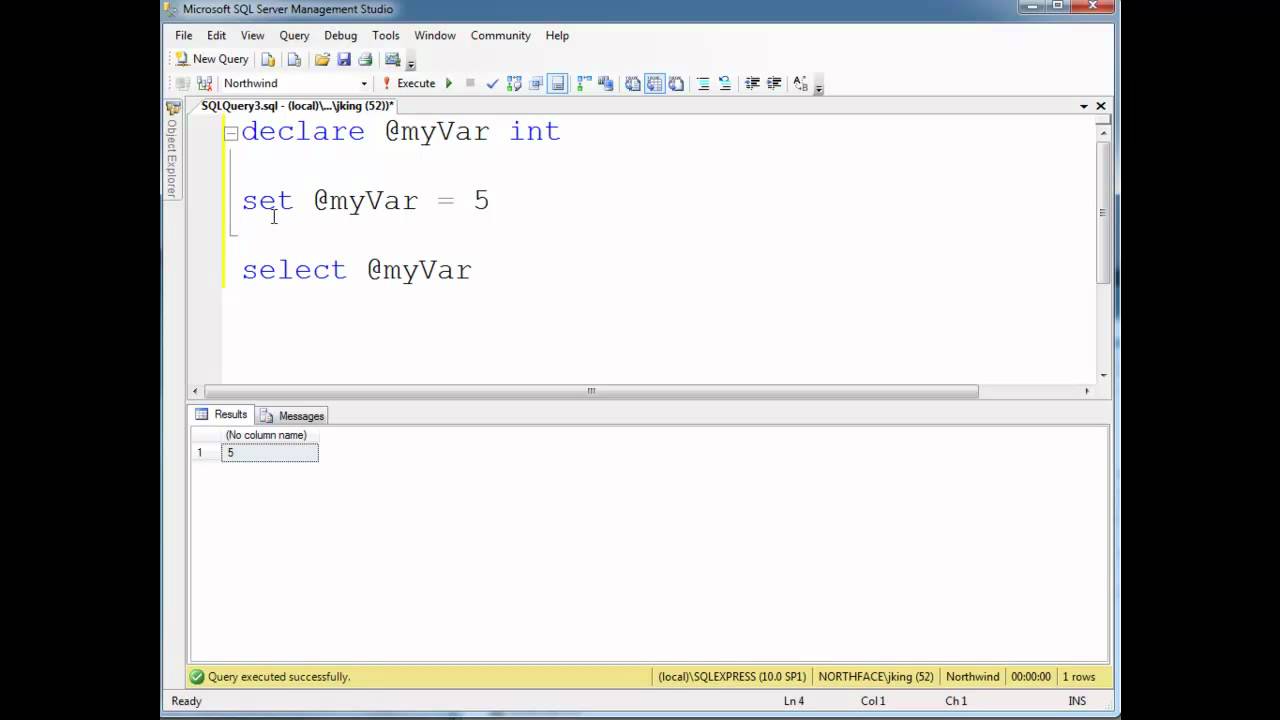Close the SQLQuery3.sql document tab

(1101, 106)
